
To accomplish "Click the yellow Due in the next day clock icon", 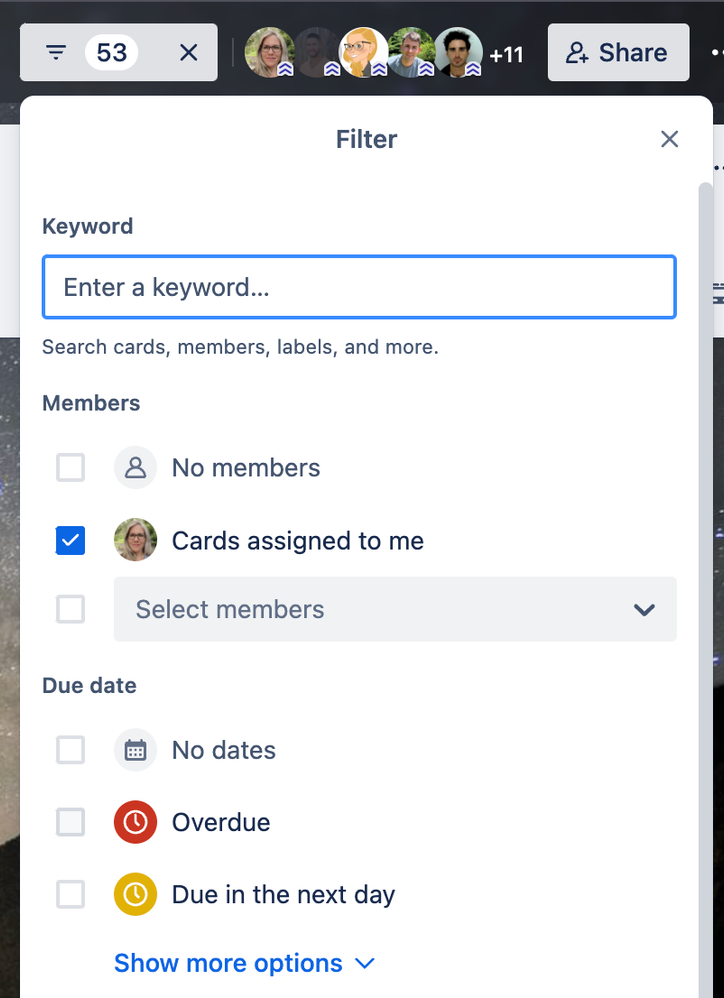I will 135,894.
